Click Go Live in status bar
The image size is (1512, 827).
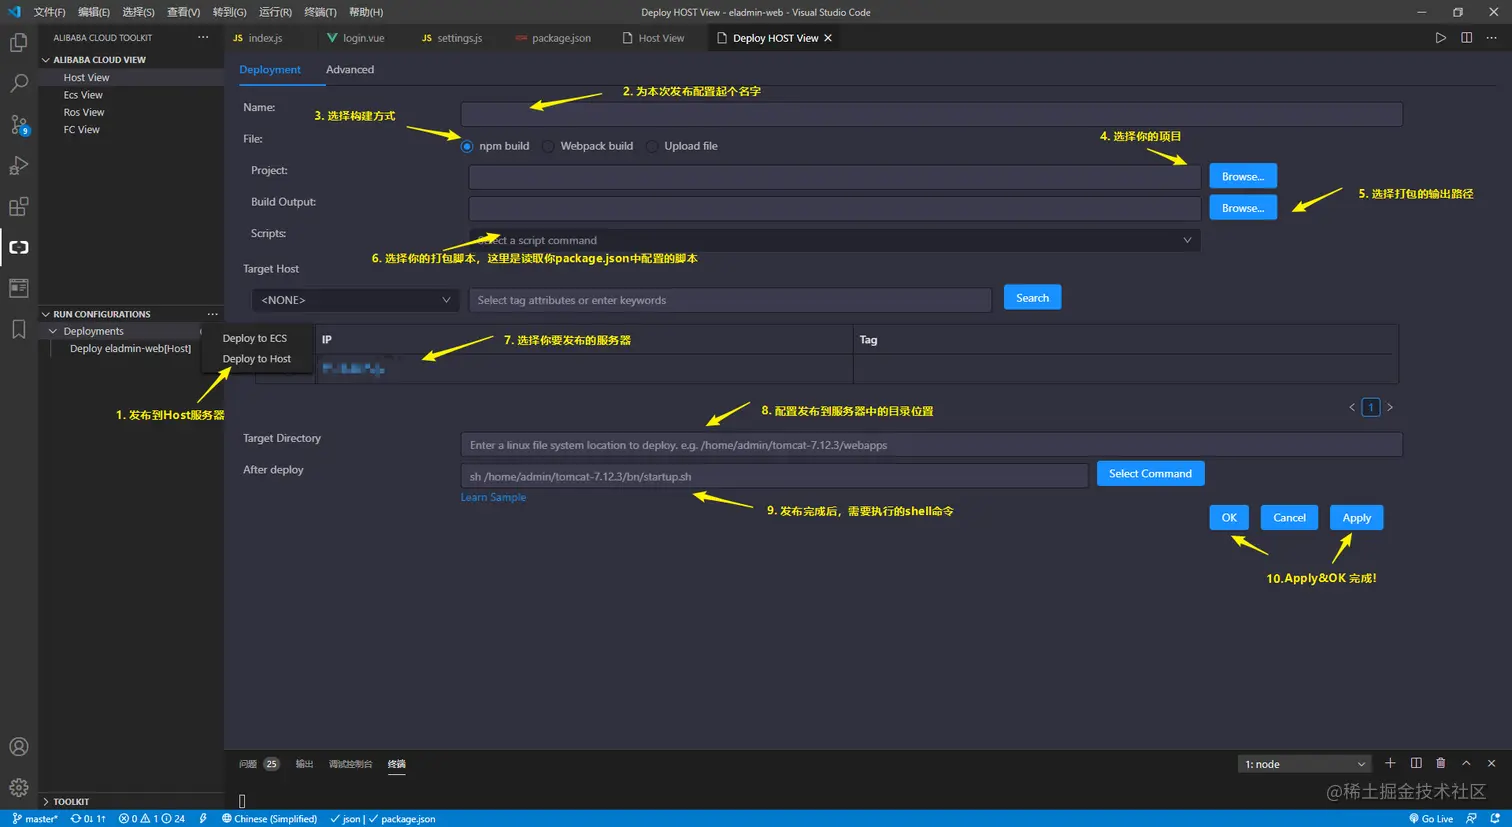[x=1431, y=819]
